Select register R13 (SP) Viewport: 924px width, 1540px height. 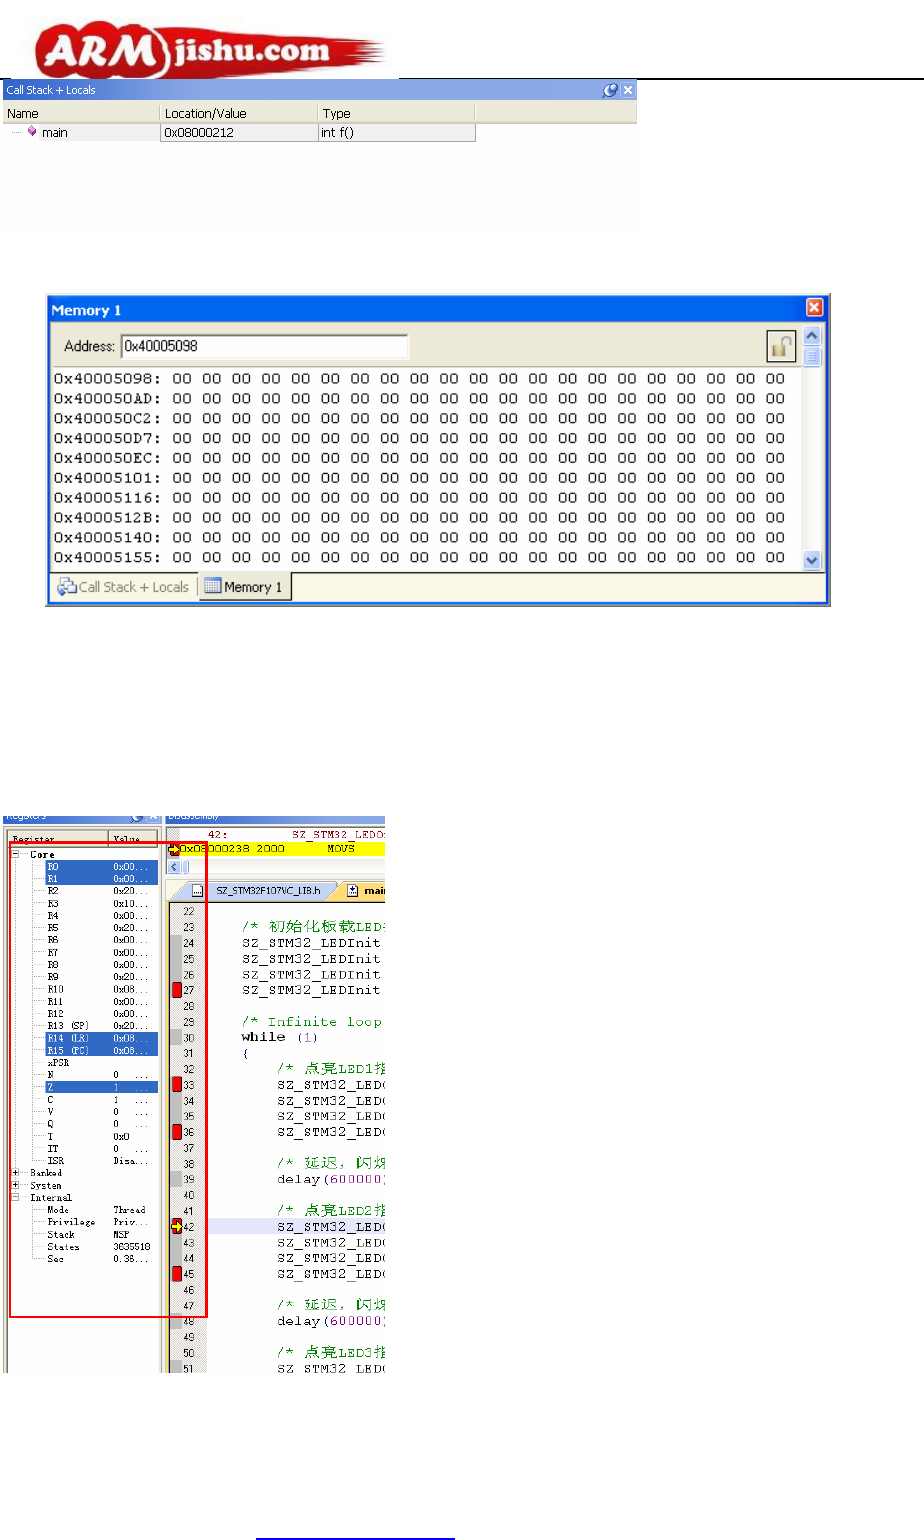[x=101, y=1026]
